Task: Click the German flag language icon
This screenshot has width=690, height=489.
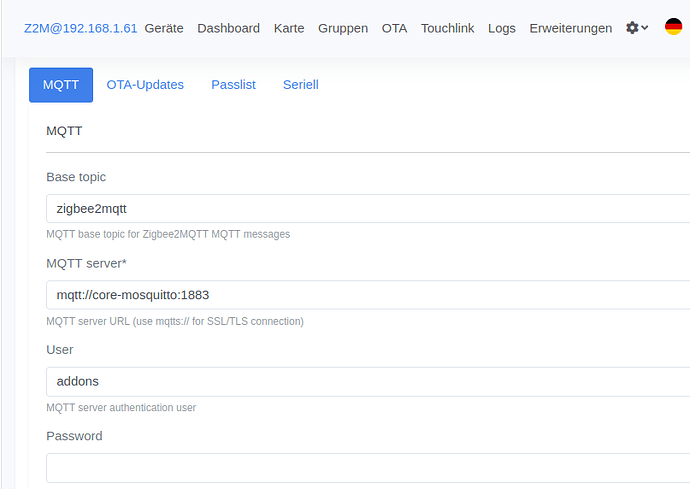Action: (x=673, y=27)
